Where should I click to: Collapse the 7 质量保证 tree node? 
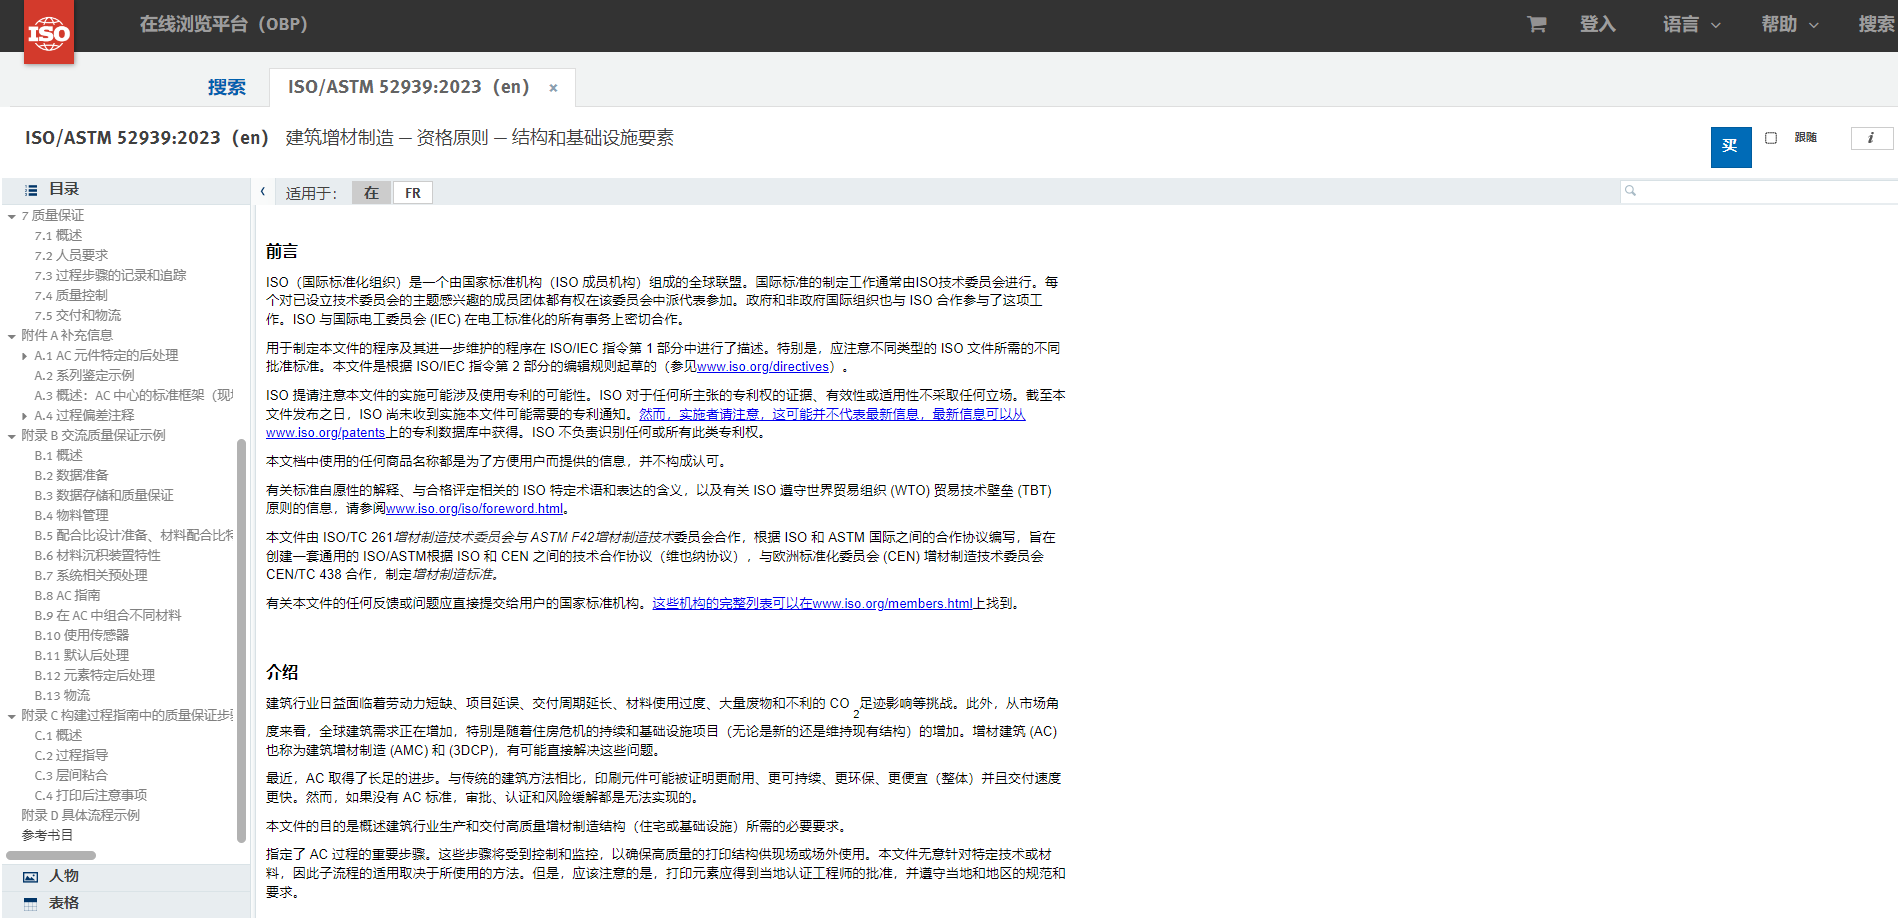click(11, 216)
